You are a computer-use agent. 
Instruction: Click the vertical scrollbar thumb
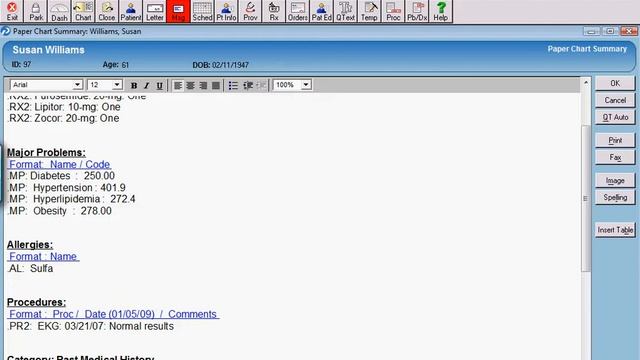coord(586,199)
